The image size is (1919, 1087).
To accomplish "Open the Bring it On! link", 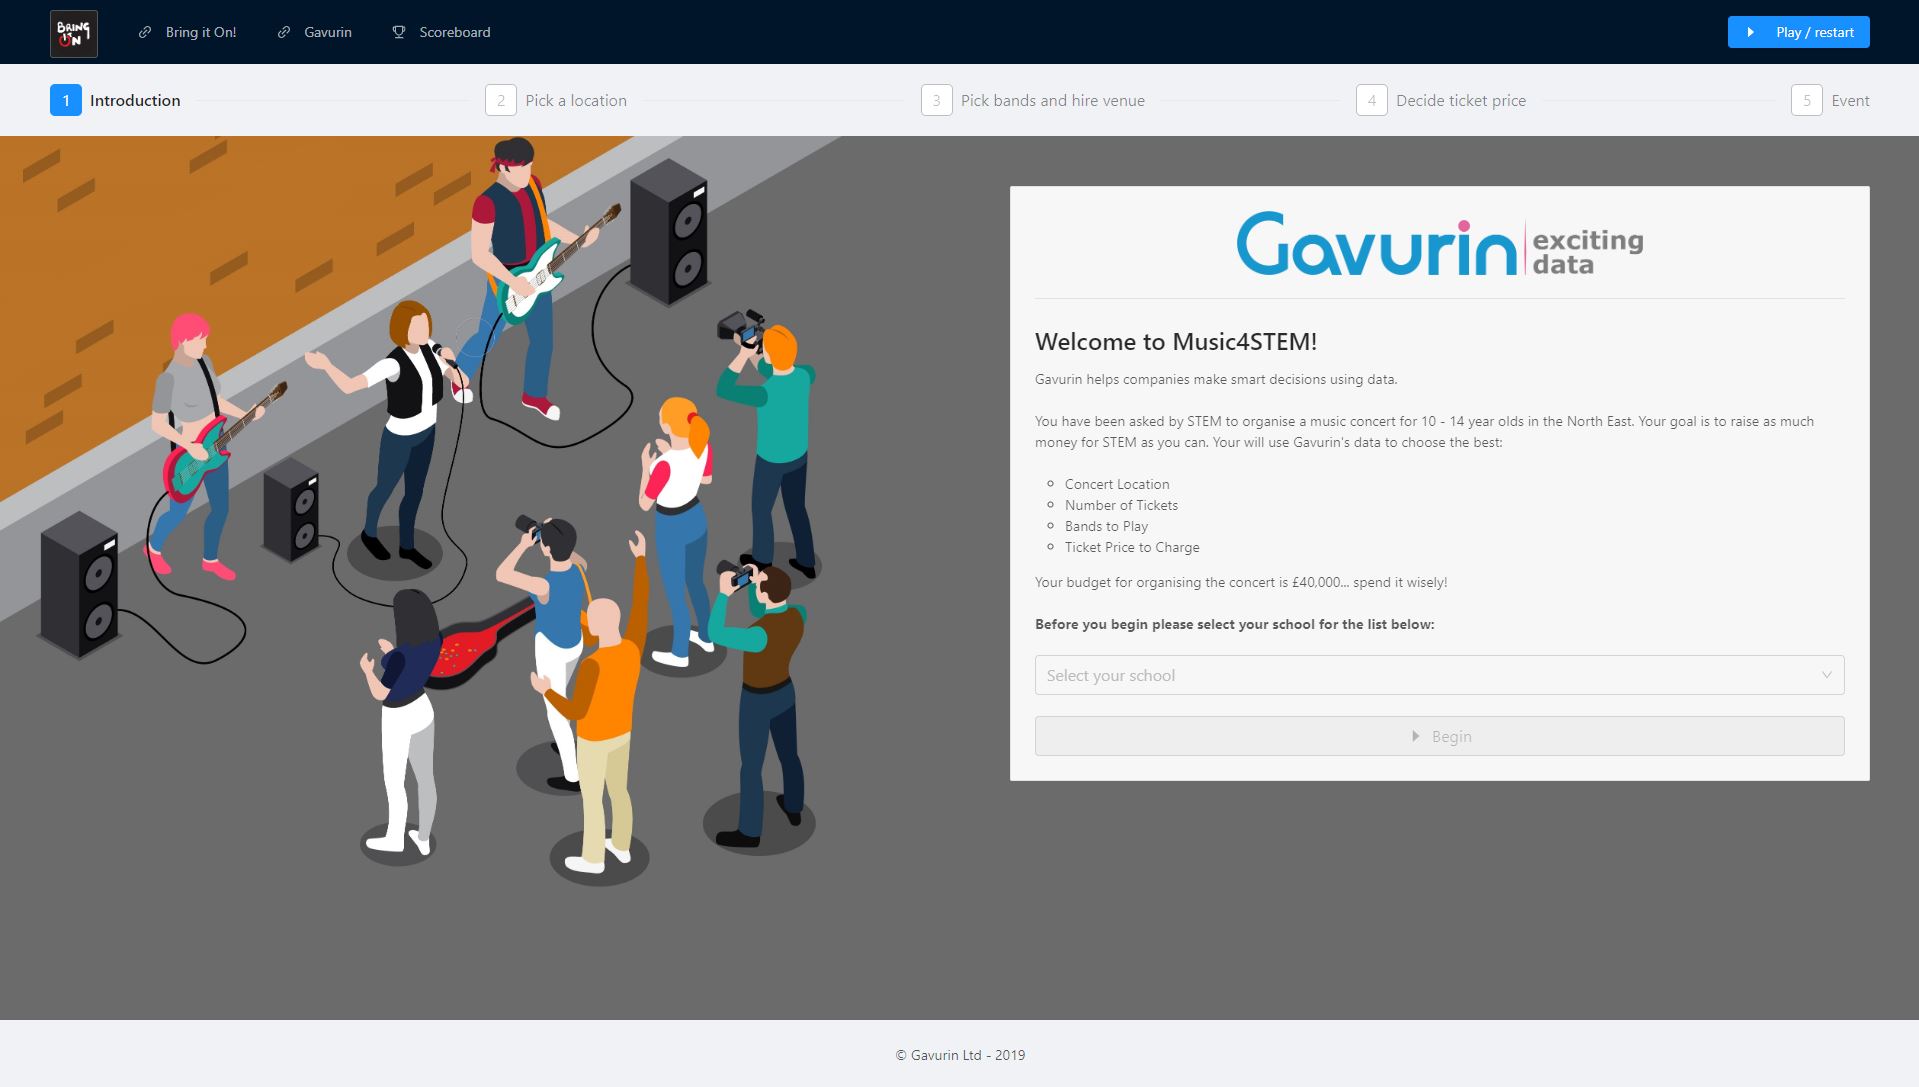I will click(x=187, y=32).
